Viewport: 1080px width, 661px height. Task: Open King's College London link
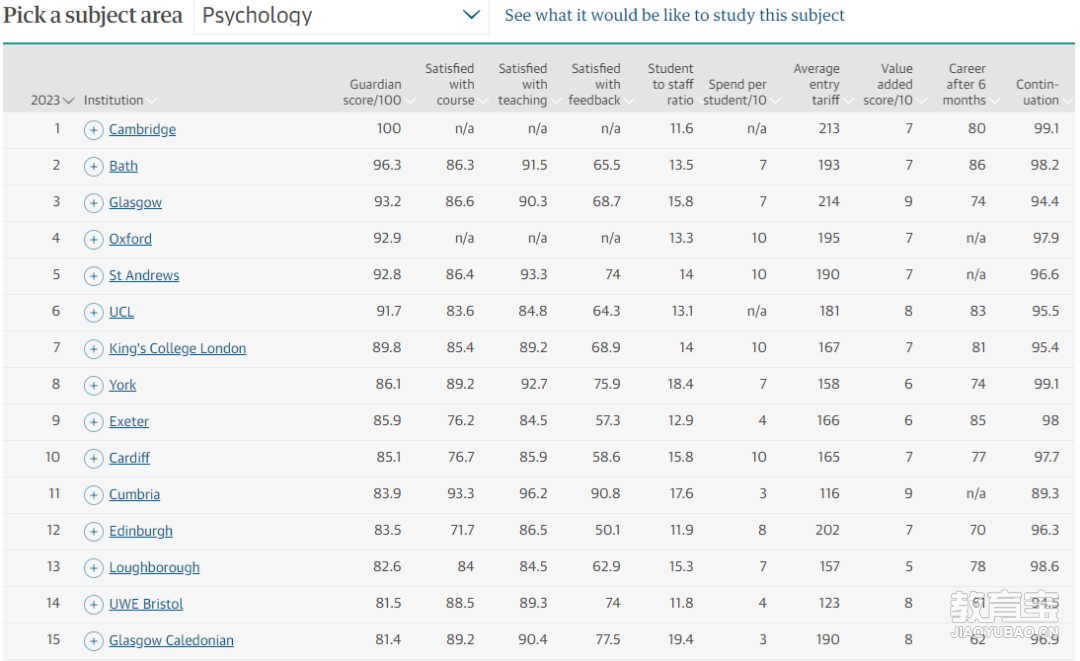click(x=177, y=348)
